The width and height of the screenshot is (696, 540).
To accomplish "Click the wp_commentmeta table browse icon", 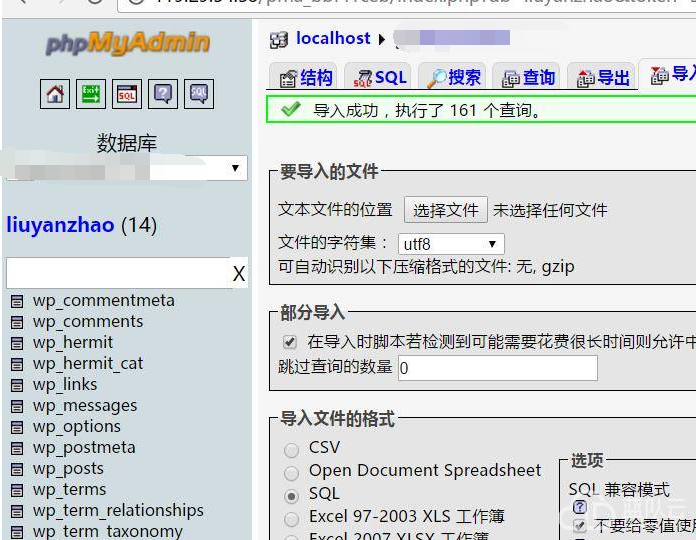I will coord(17,301).
